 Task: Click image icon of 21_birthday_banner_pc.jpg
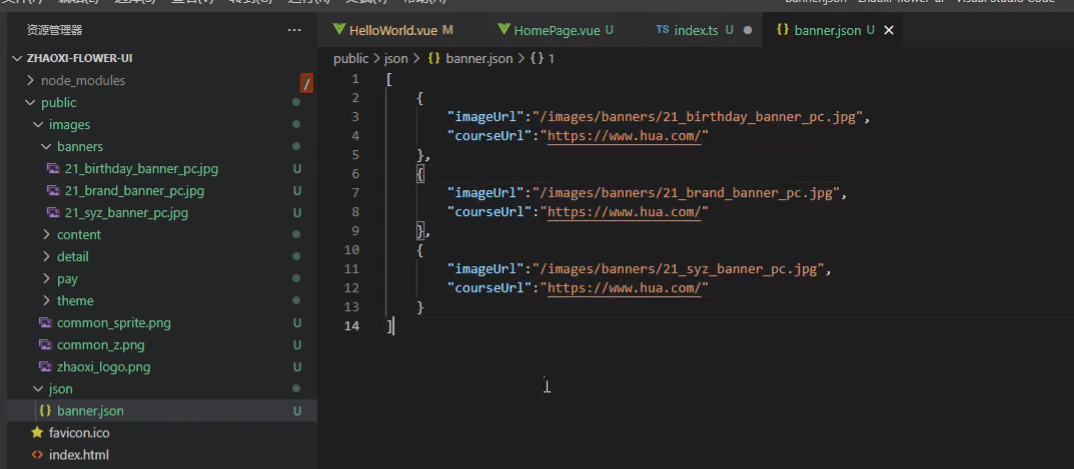(x=53, y=168)
